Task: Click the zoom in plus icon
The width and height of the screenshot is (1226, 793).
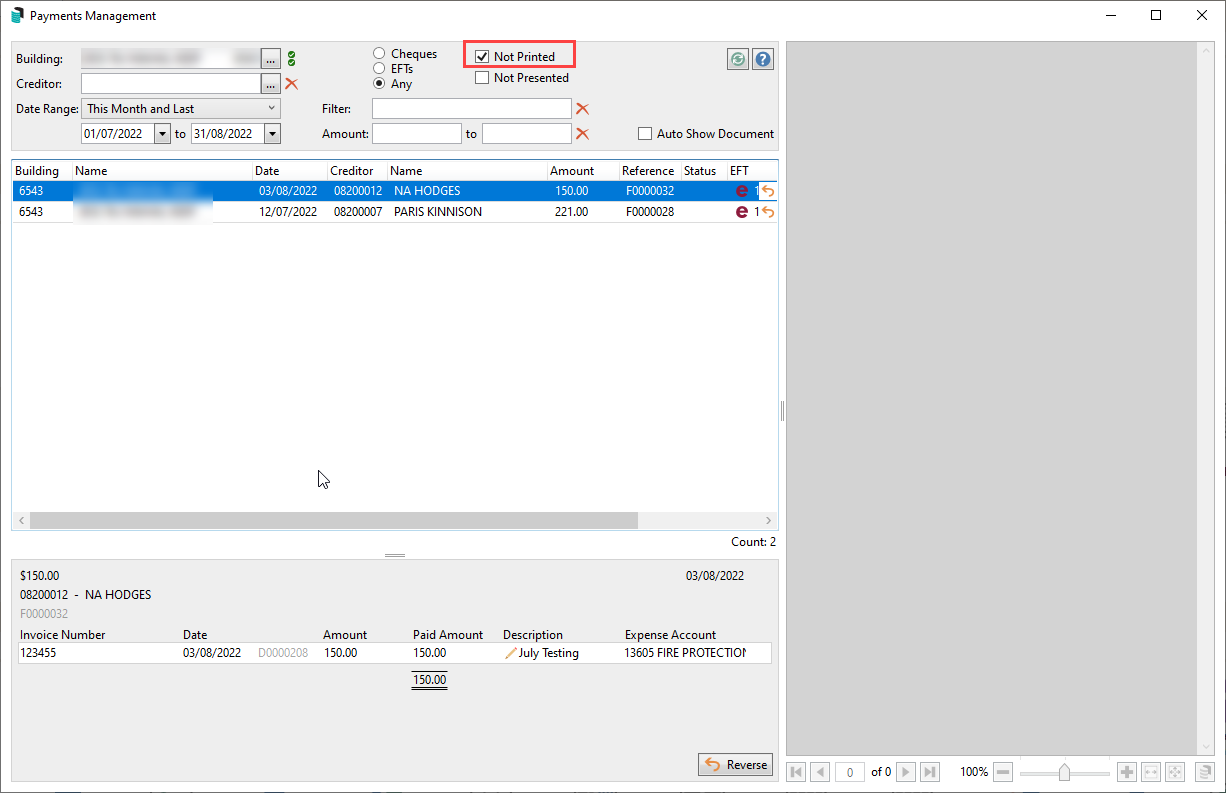Action: [1126, 771]
